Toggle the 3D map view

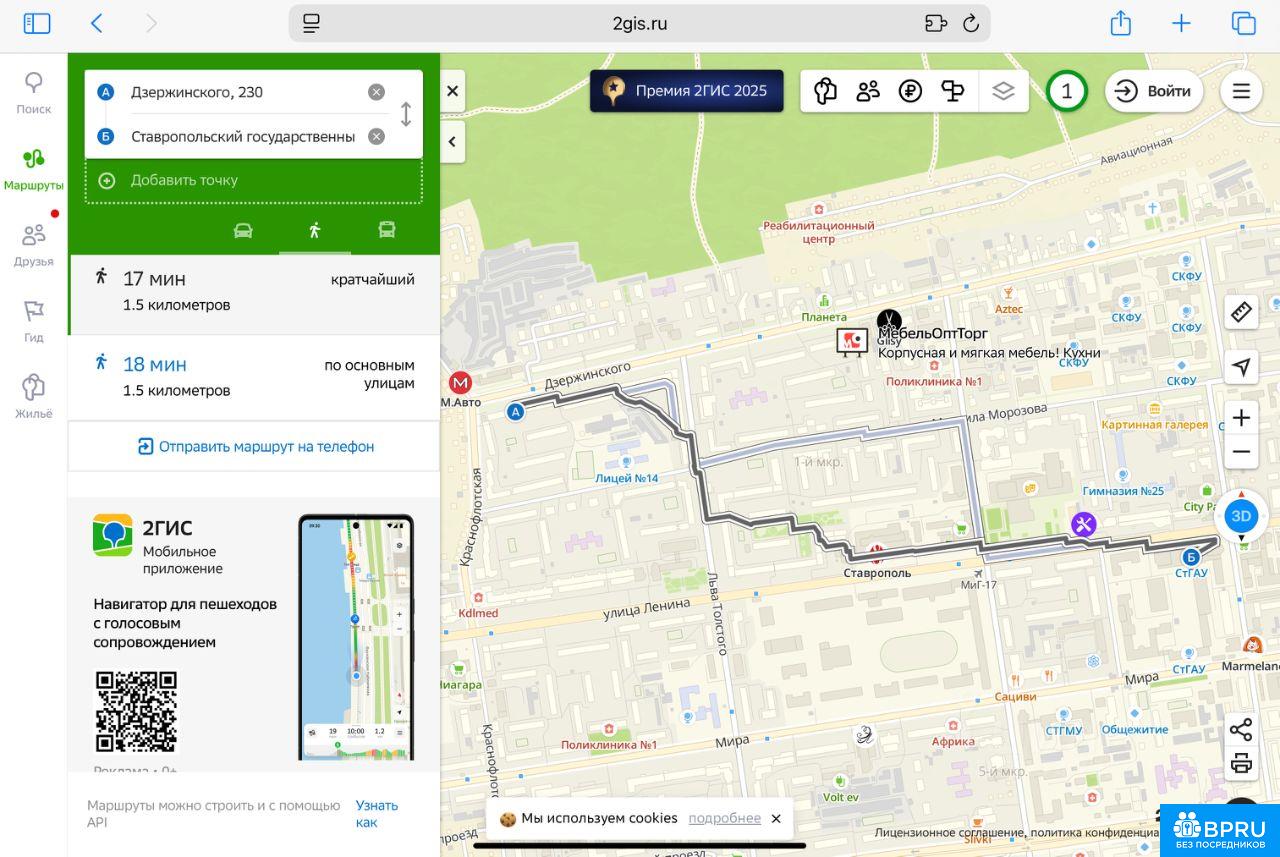[x=1241, y=516]
